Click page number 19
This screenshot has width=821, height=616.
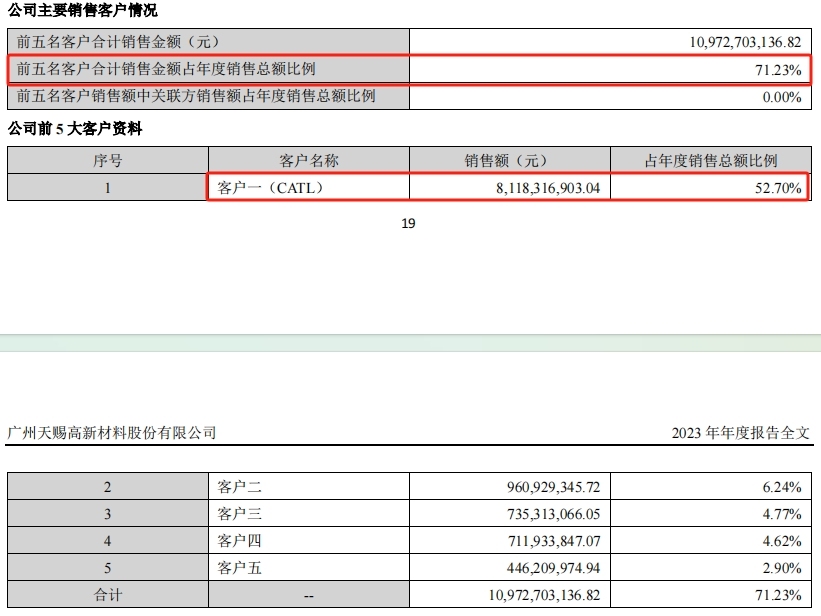pyautogui.click(x=408, y=224)
